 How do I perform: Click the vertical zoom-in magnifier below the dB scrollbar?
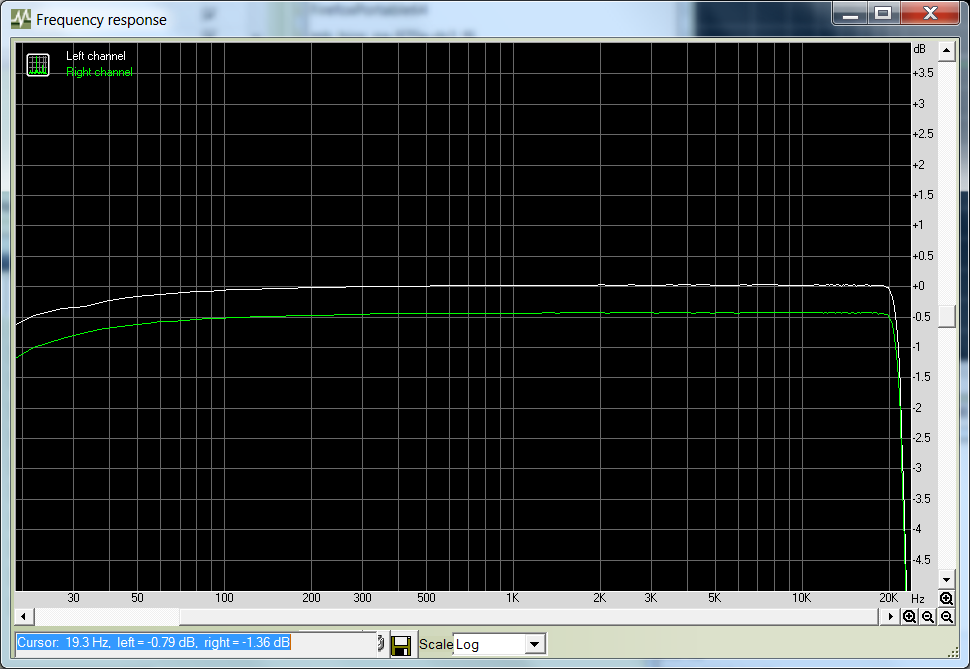coord(946,598)
